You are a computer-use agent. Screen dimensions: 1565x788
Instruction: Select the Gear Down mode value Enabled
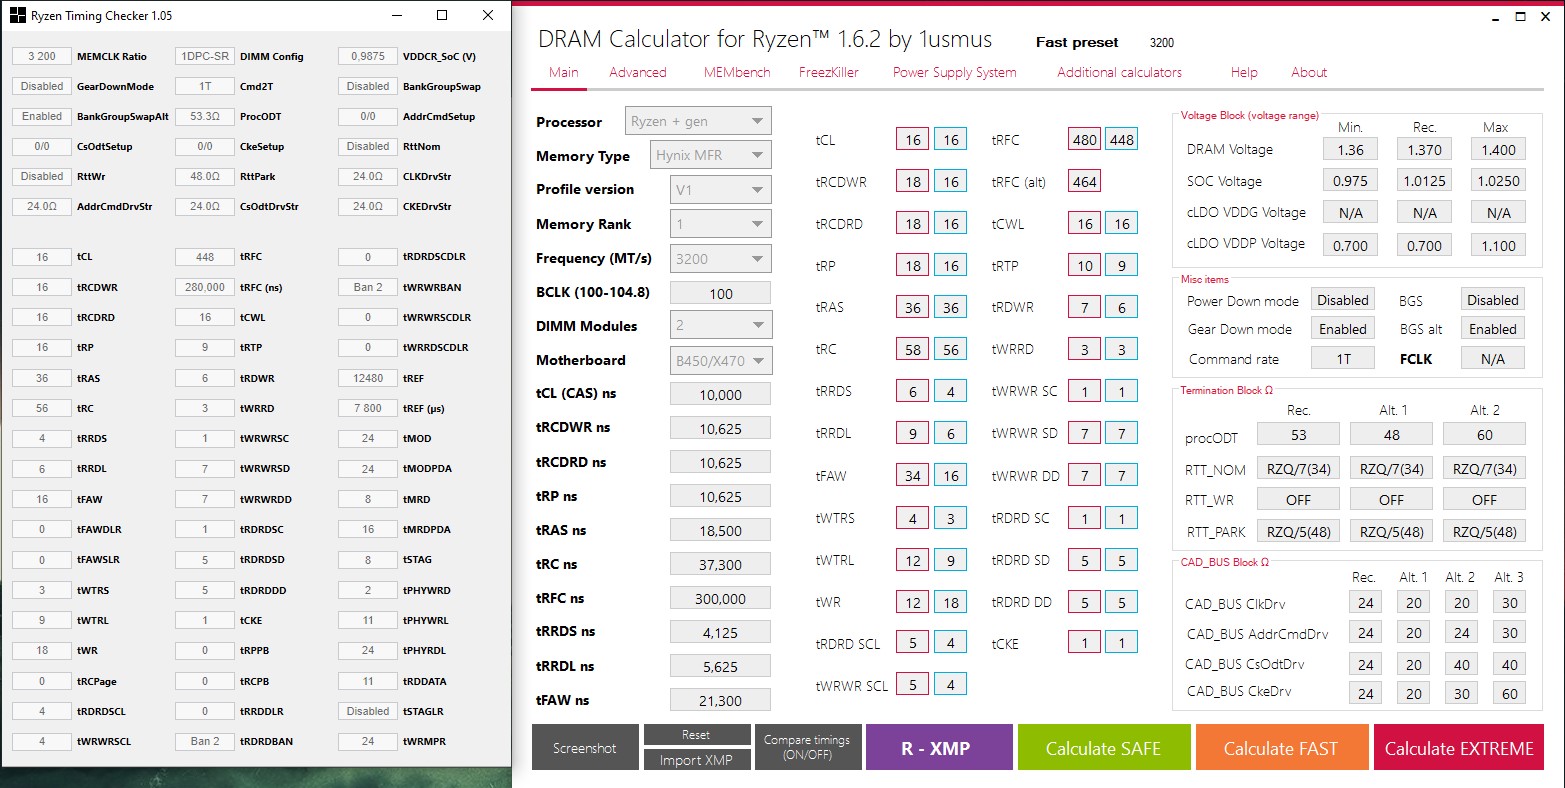pyautogui.click(x=1343, y=329)
